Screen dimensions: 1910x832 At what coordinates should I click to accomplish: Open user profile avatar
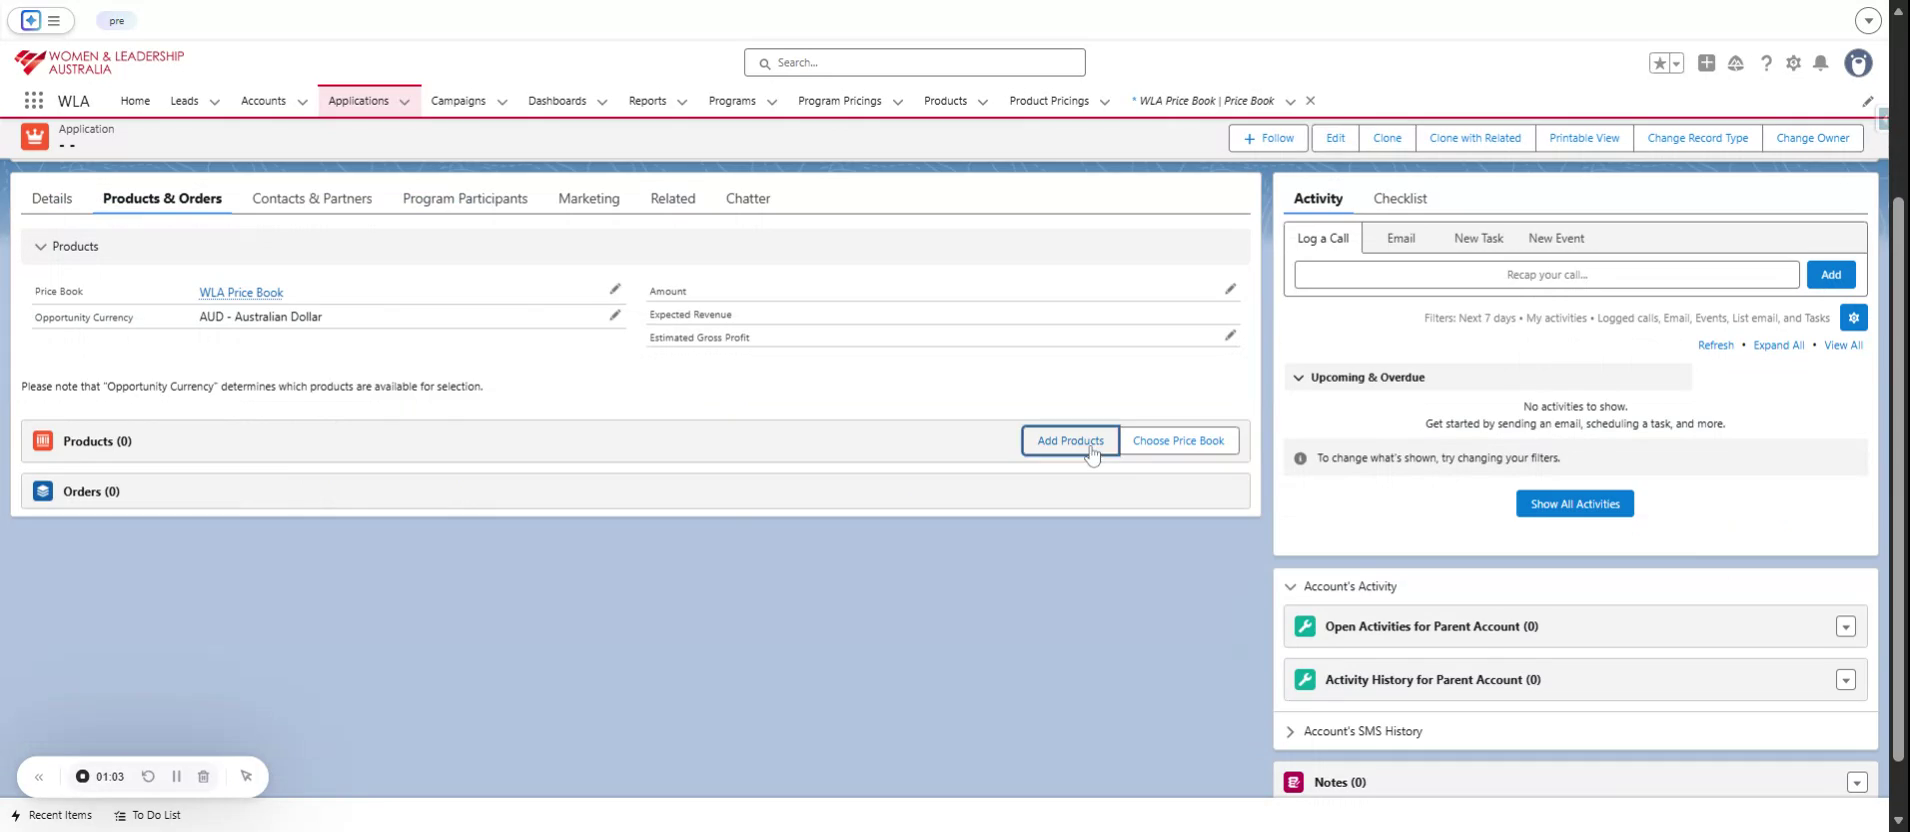coord(1858,63)
